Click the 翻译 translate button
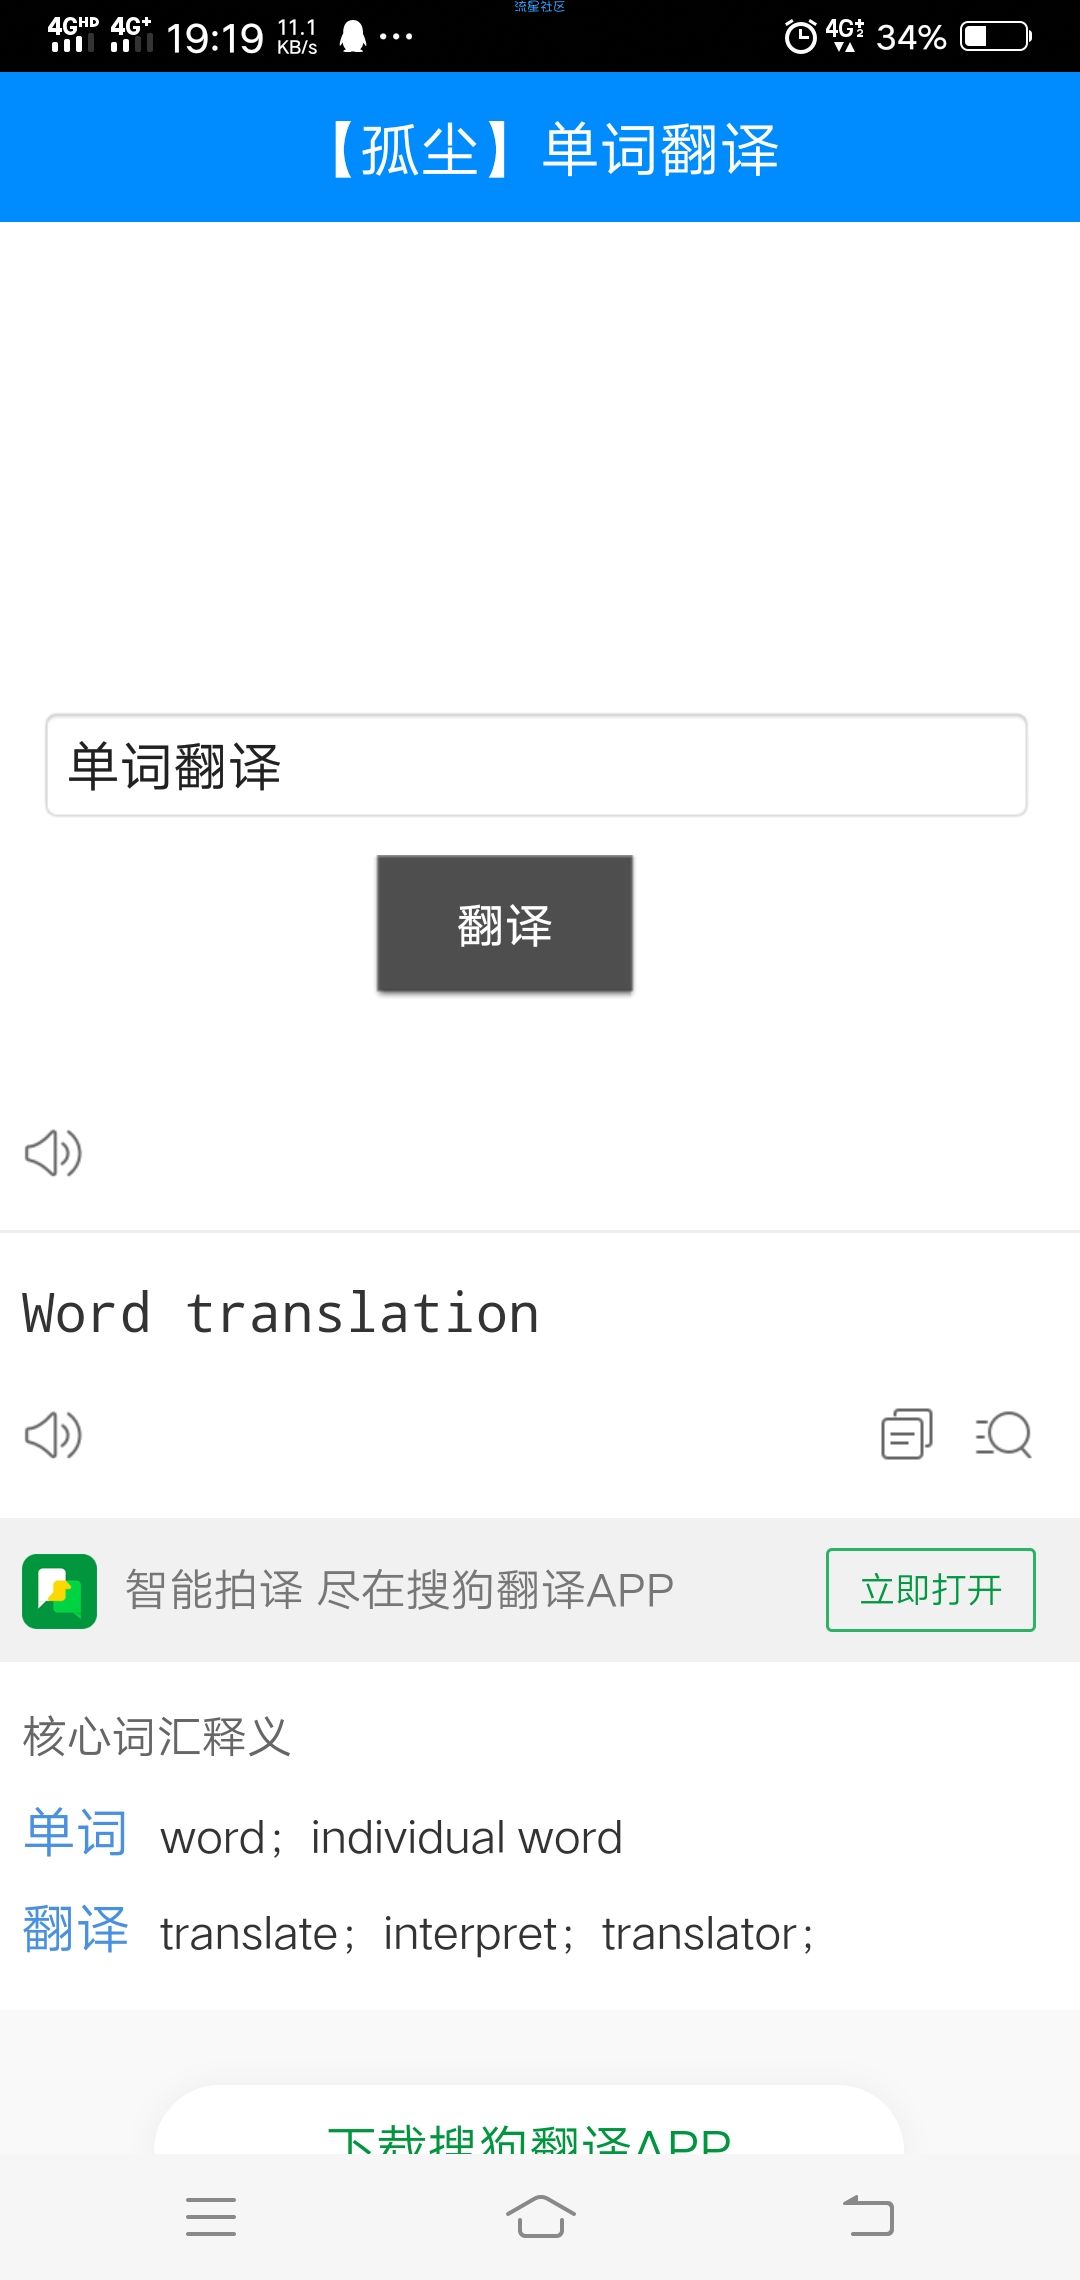Image resolution: width=1080 pixels, height=2280 pixels. (505, 924)
